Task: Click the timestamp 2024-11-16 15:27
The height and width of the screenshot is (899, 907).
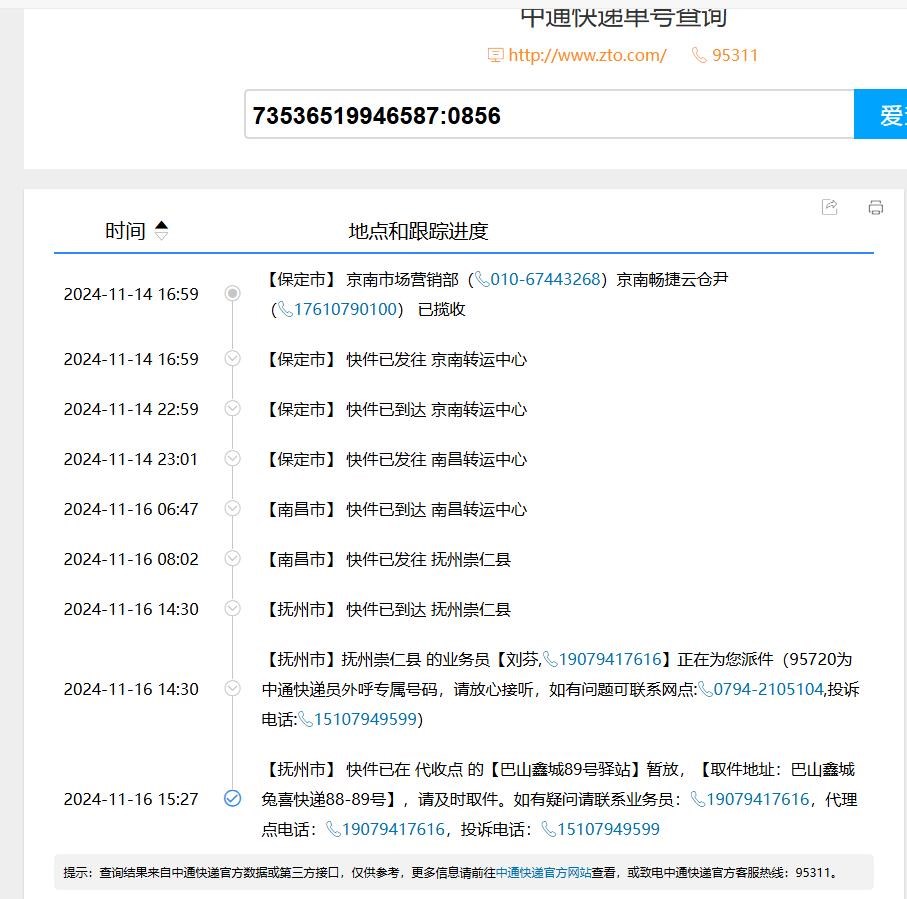Action: click(131, 799)
